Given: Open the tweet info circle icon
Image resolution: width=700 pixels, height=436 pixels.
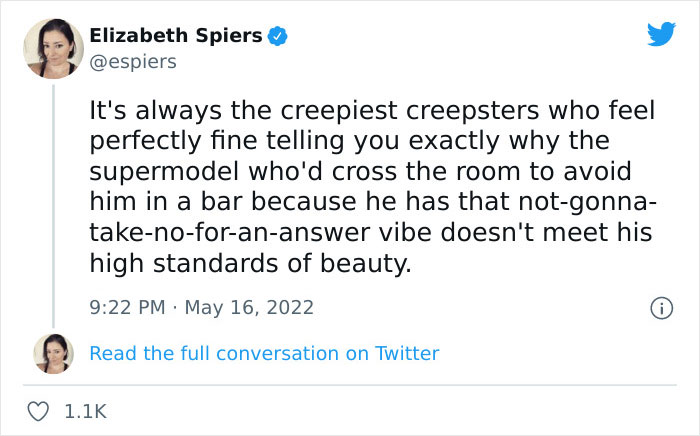Looking at the screenshot, I should tap(659, 308).
